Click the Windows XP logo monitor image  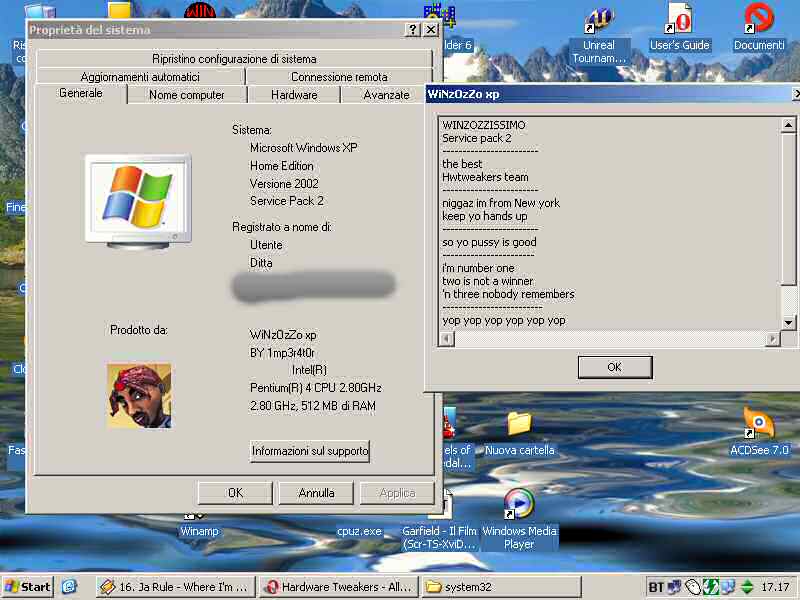point(138,202)
